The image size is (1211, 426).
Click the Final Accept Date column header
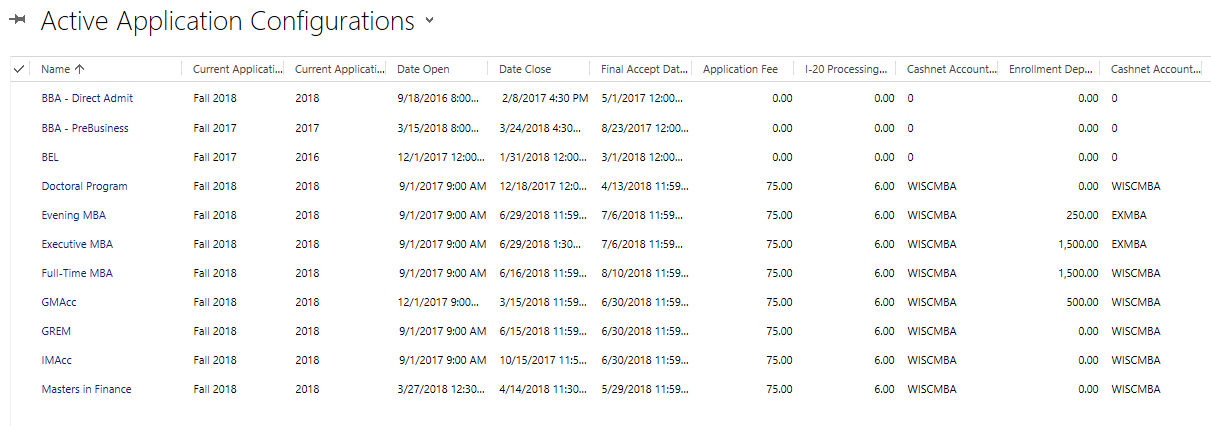tap(645, 69)
